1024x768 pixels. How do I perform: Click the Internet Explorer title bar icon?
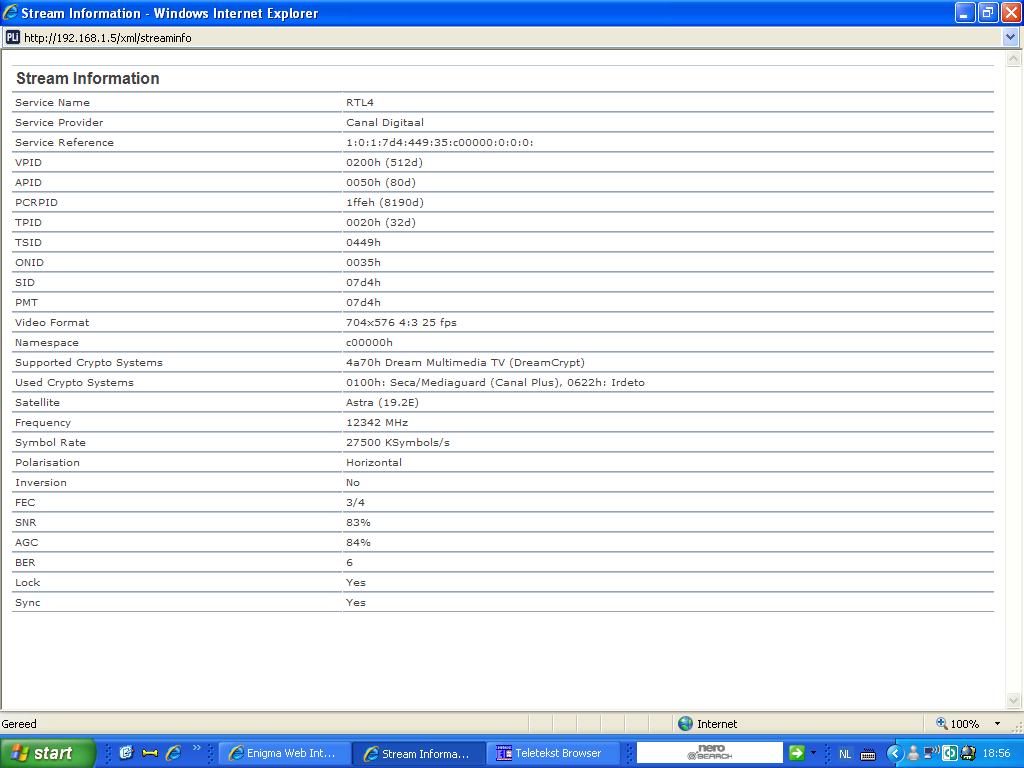click(x=10, y=12)
